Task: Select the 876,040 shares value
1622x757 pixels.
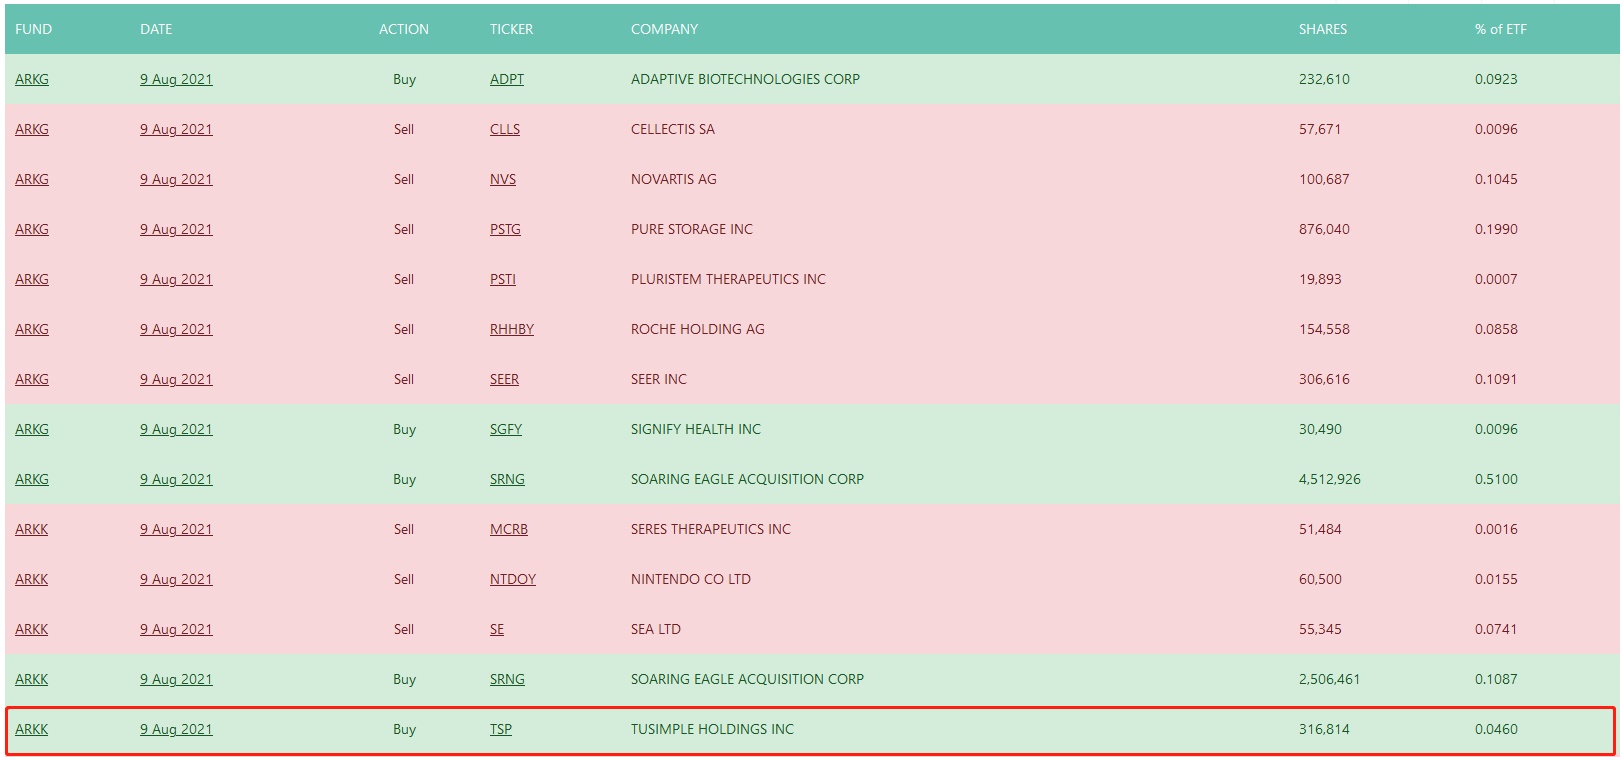Action: tap(1324, 229)
